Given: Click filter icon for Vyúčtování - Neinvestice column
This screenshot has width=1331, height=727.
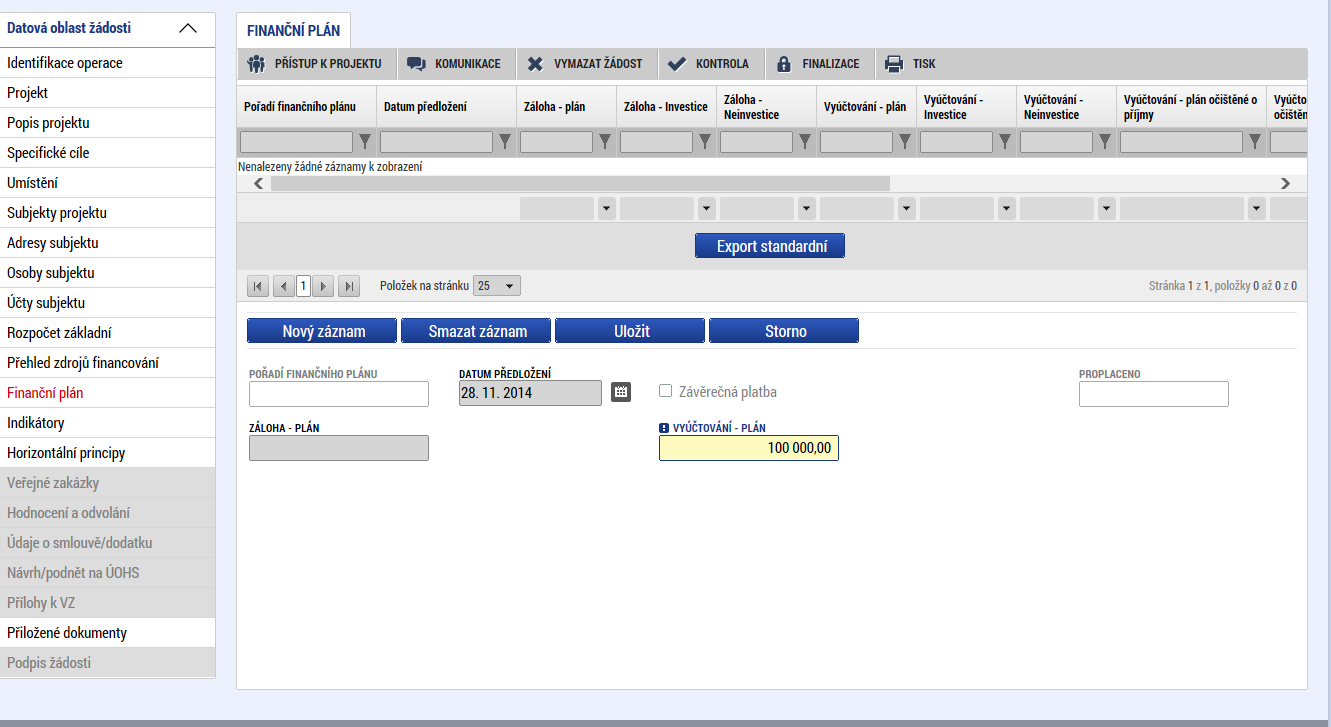Looking at the screenshot, I should click(1105, 142).
